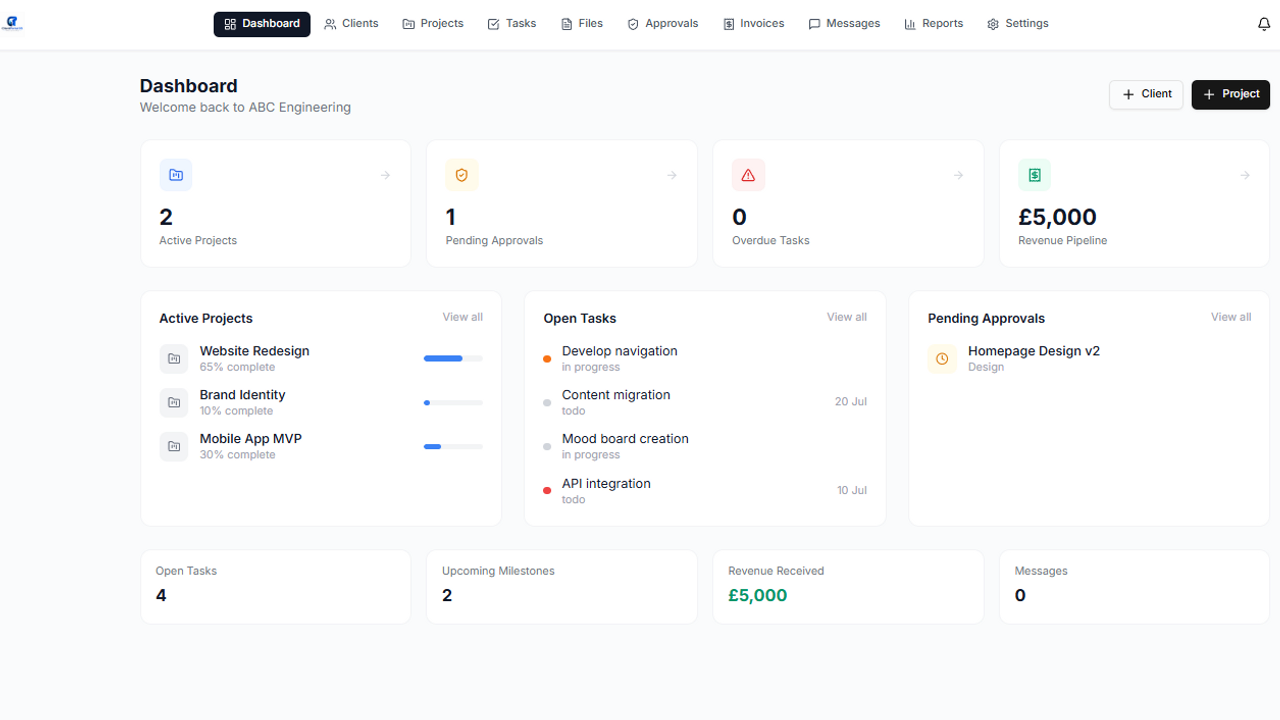Click the Messages summary card showing 0
This screenshot has width=1280, height=720.
point(1134,586)
